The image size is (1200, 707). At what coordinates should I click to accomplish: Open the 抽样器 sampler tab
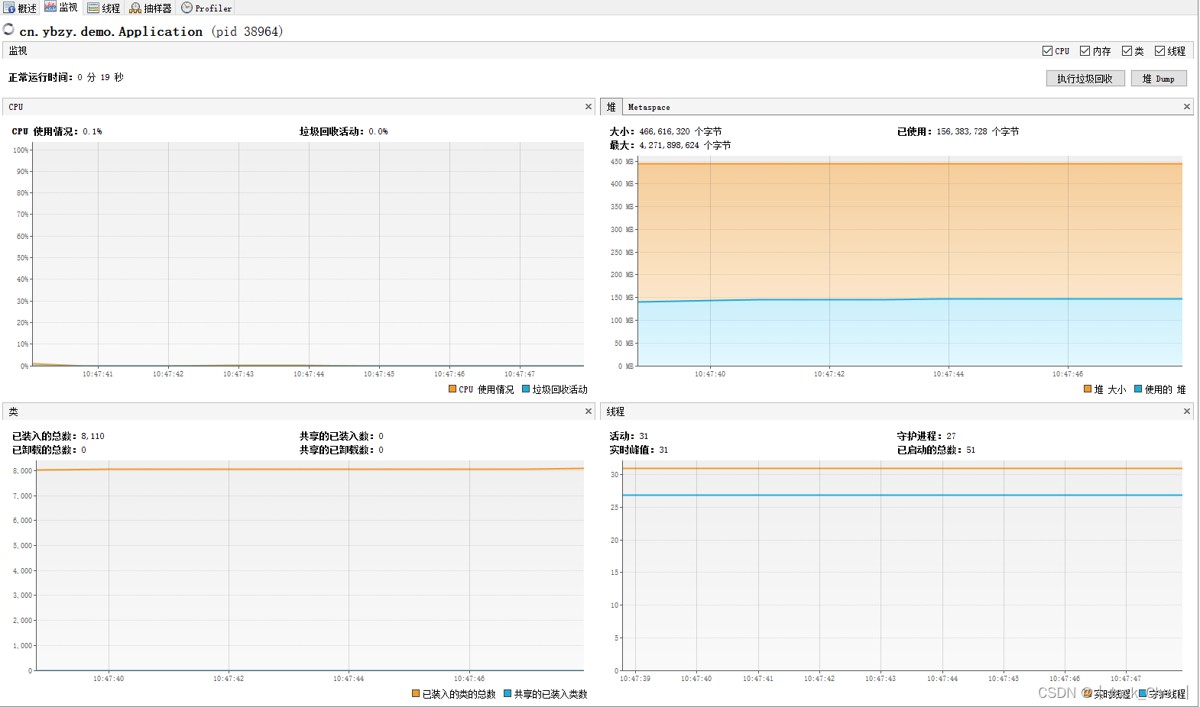(x=151, y=8)
